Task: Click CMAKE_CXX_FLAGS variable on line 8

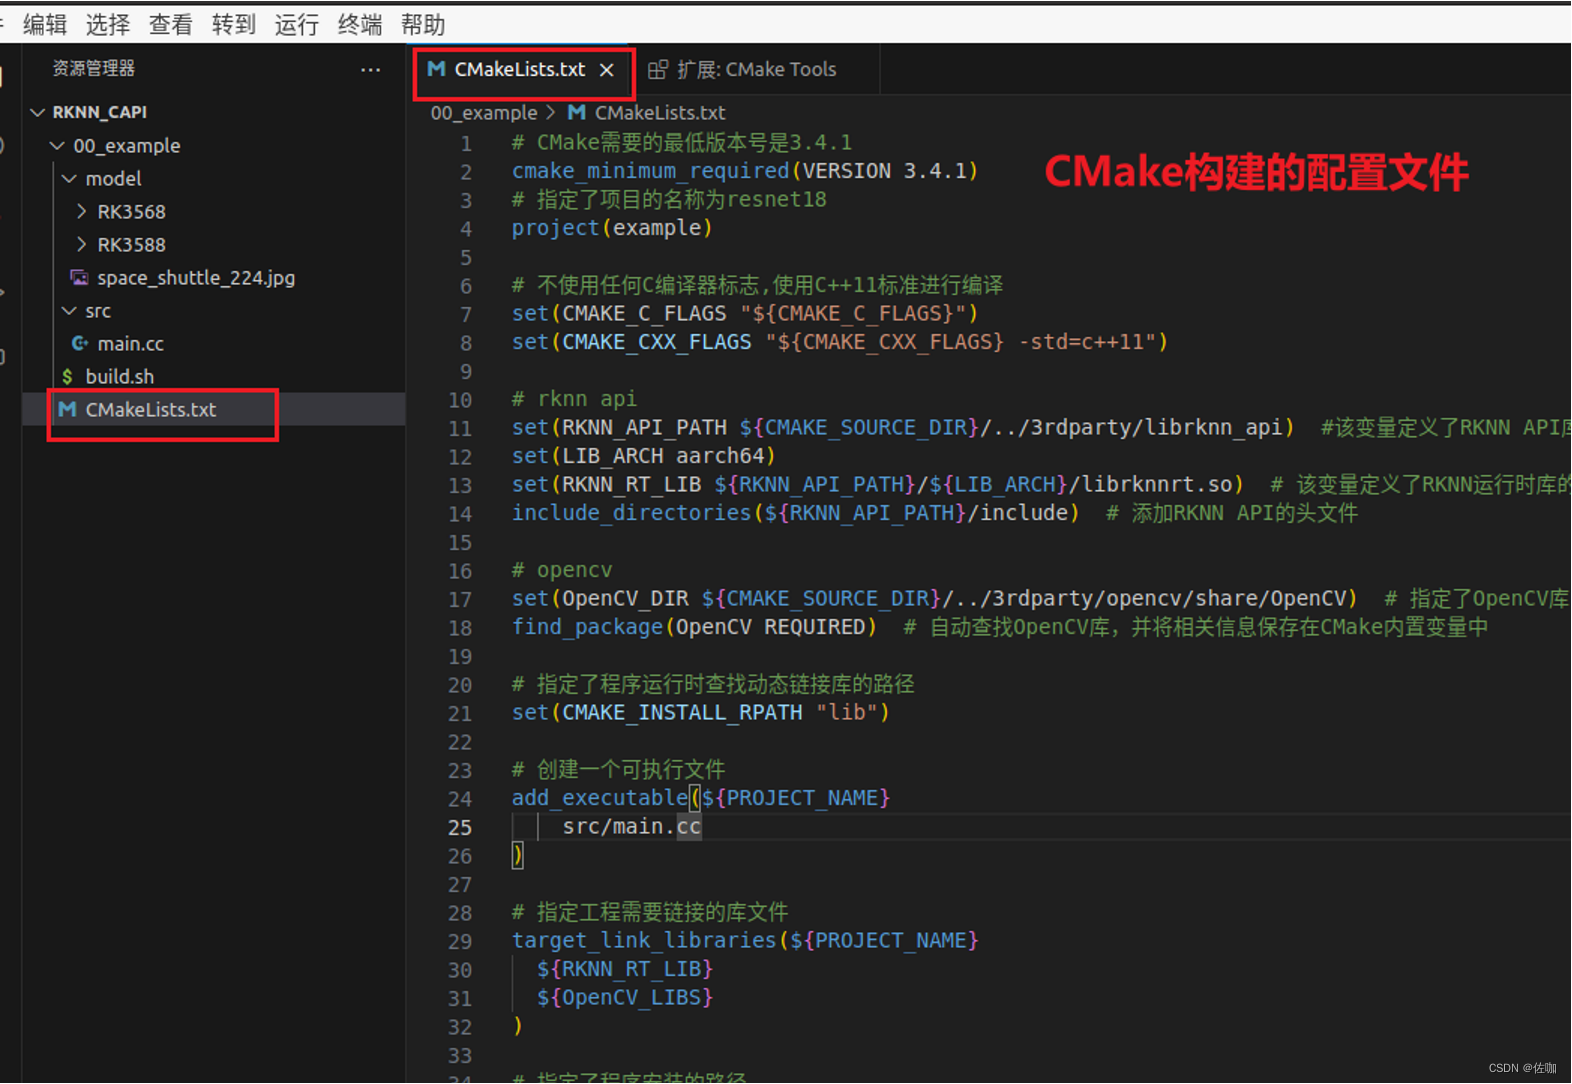Action: click(656, 342)
